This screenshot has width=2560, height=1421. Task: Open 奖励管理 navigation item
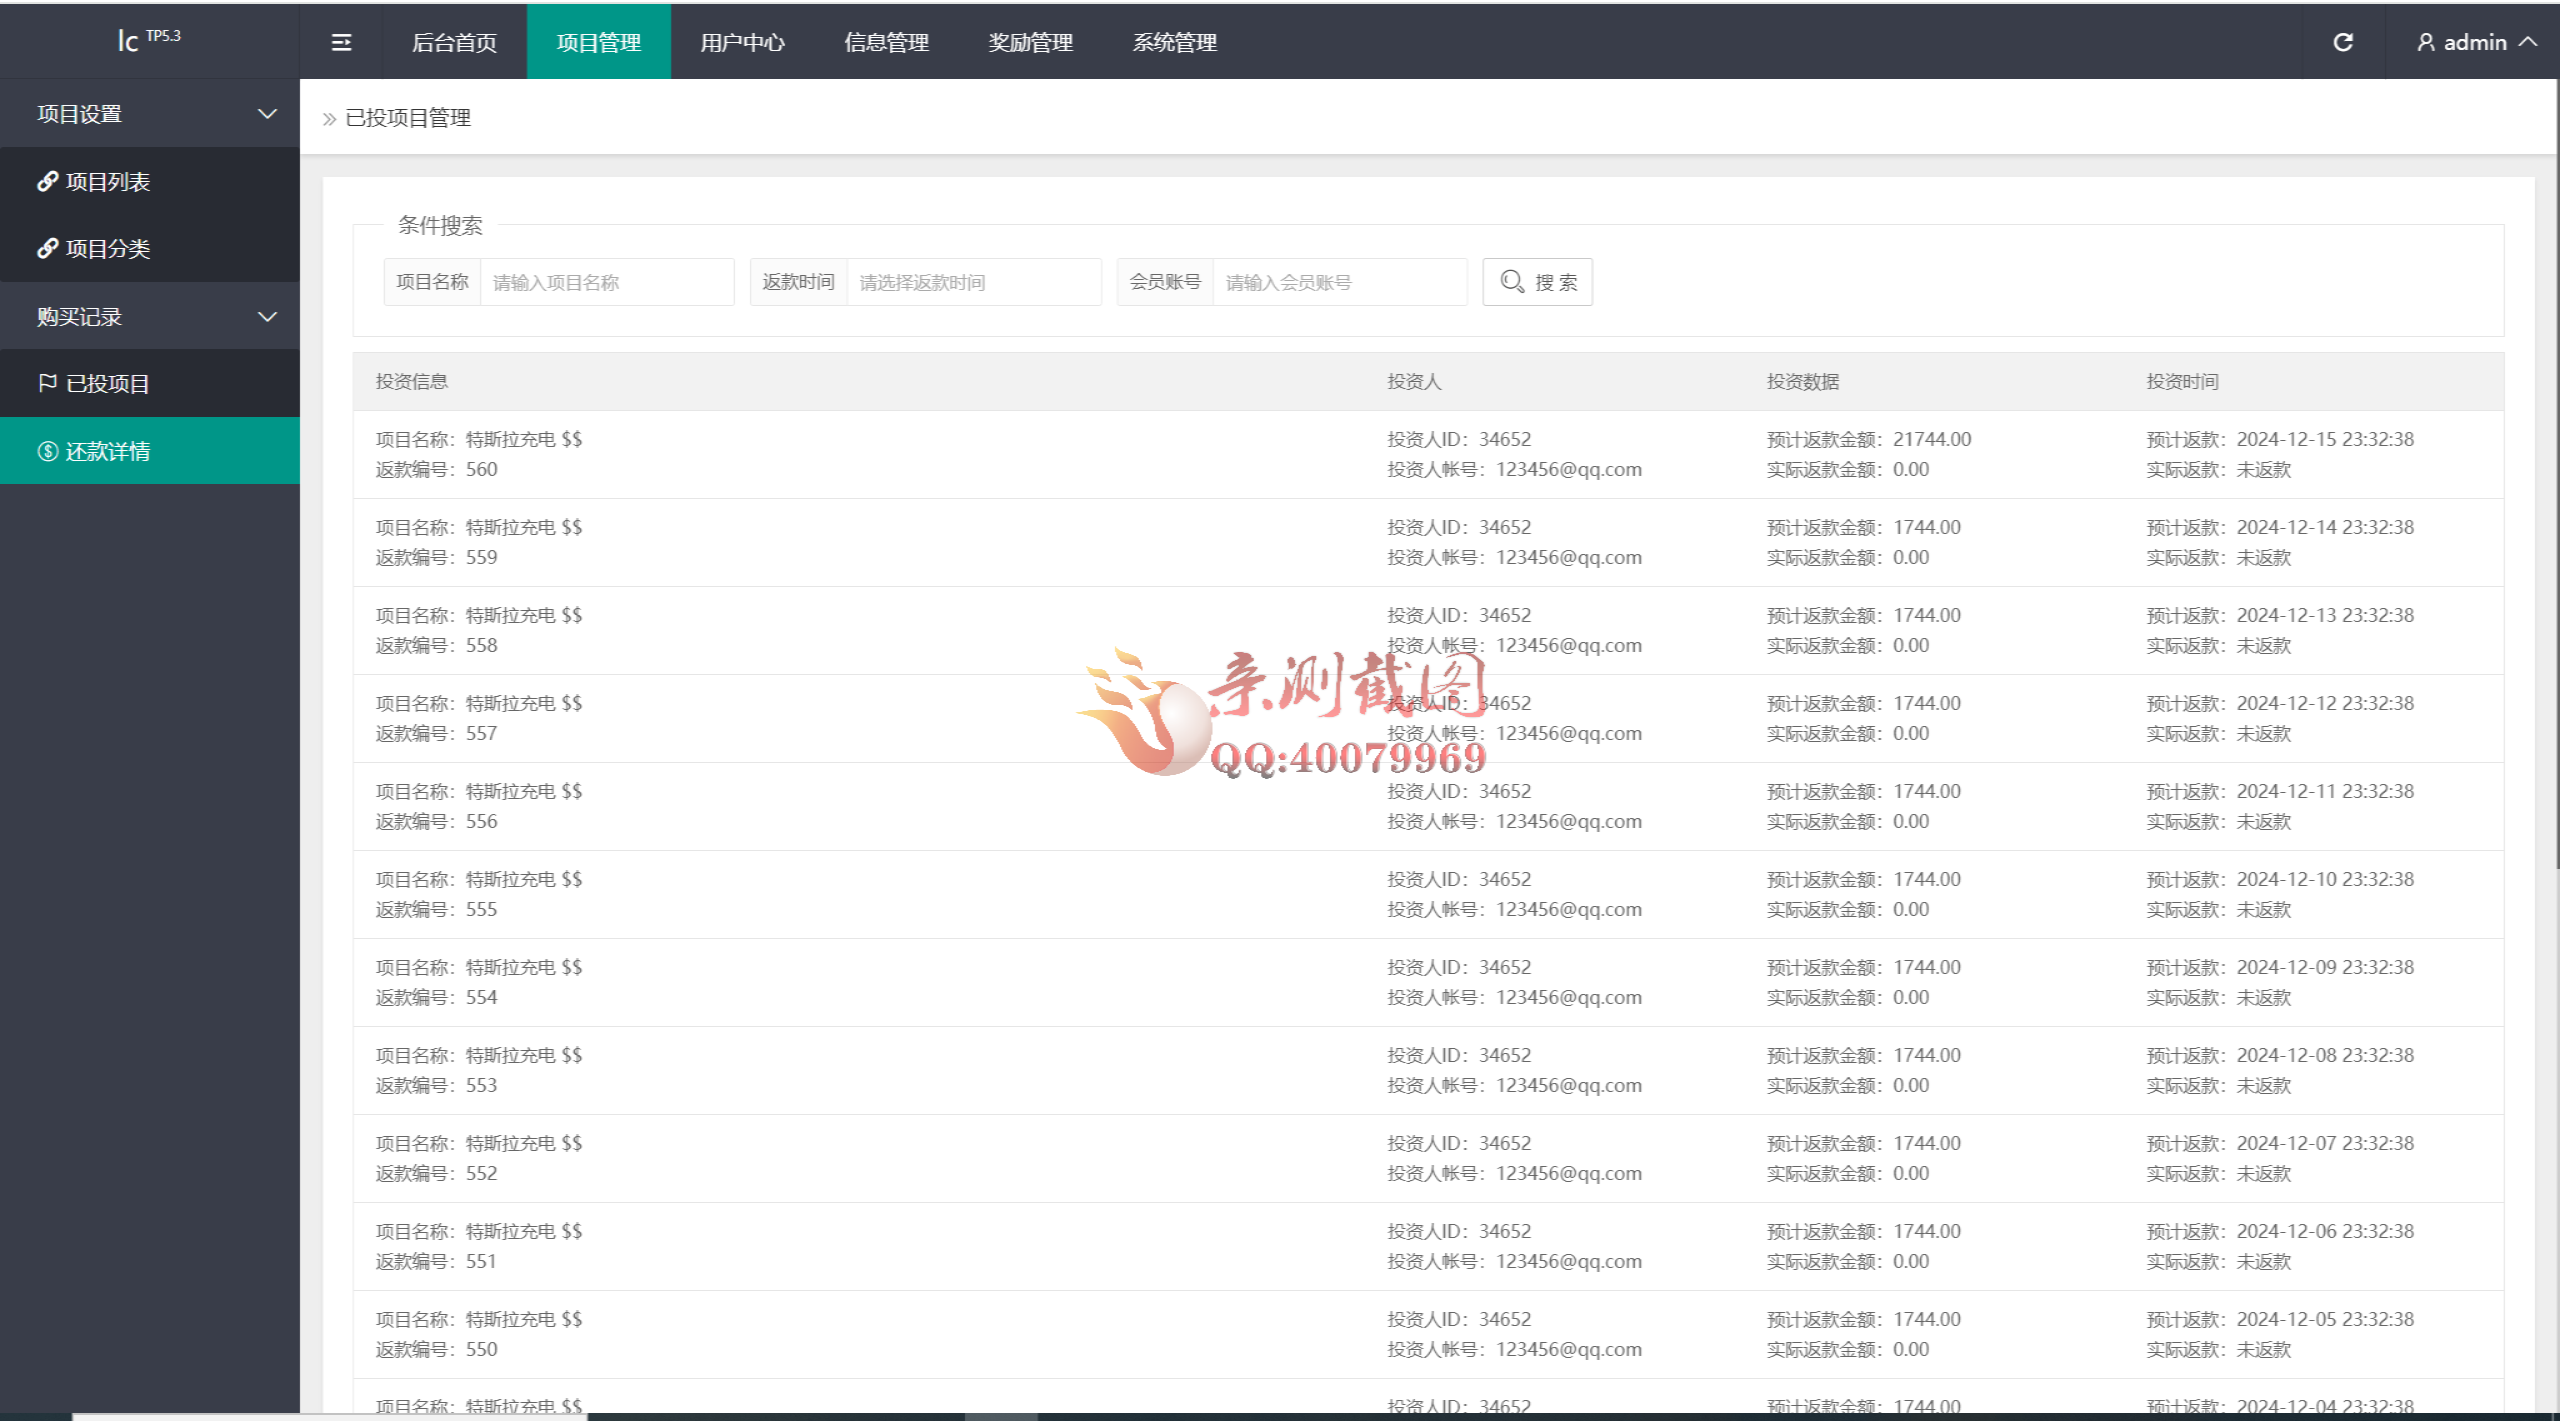[x=1030, y=42]
